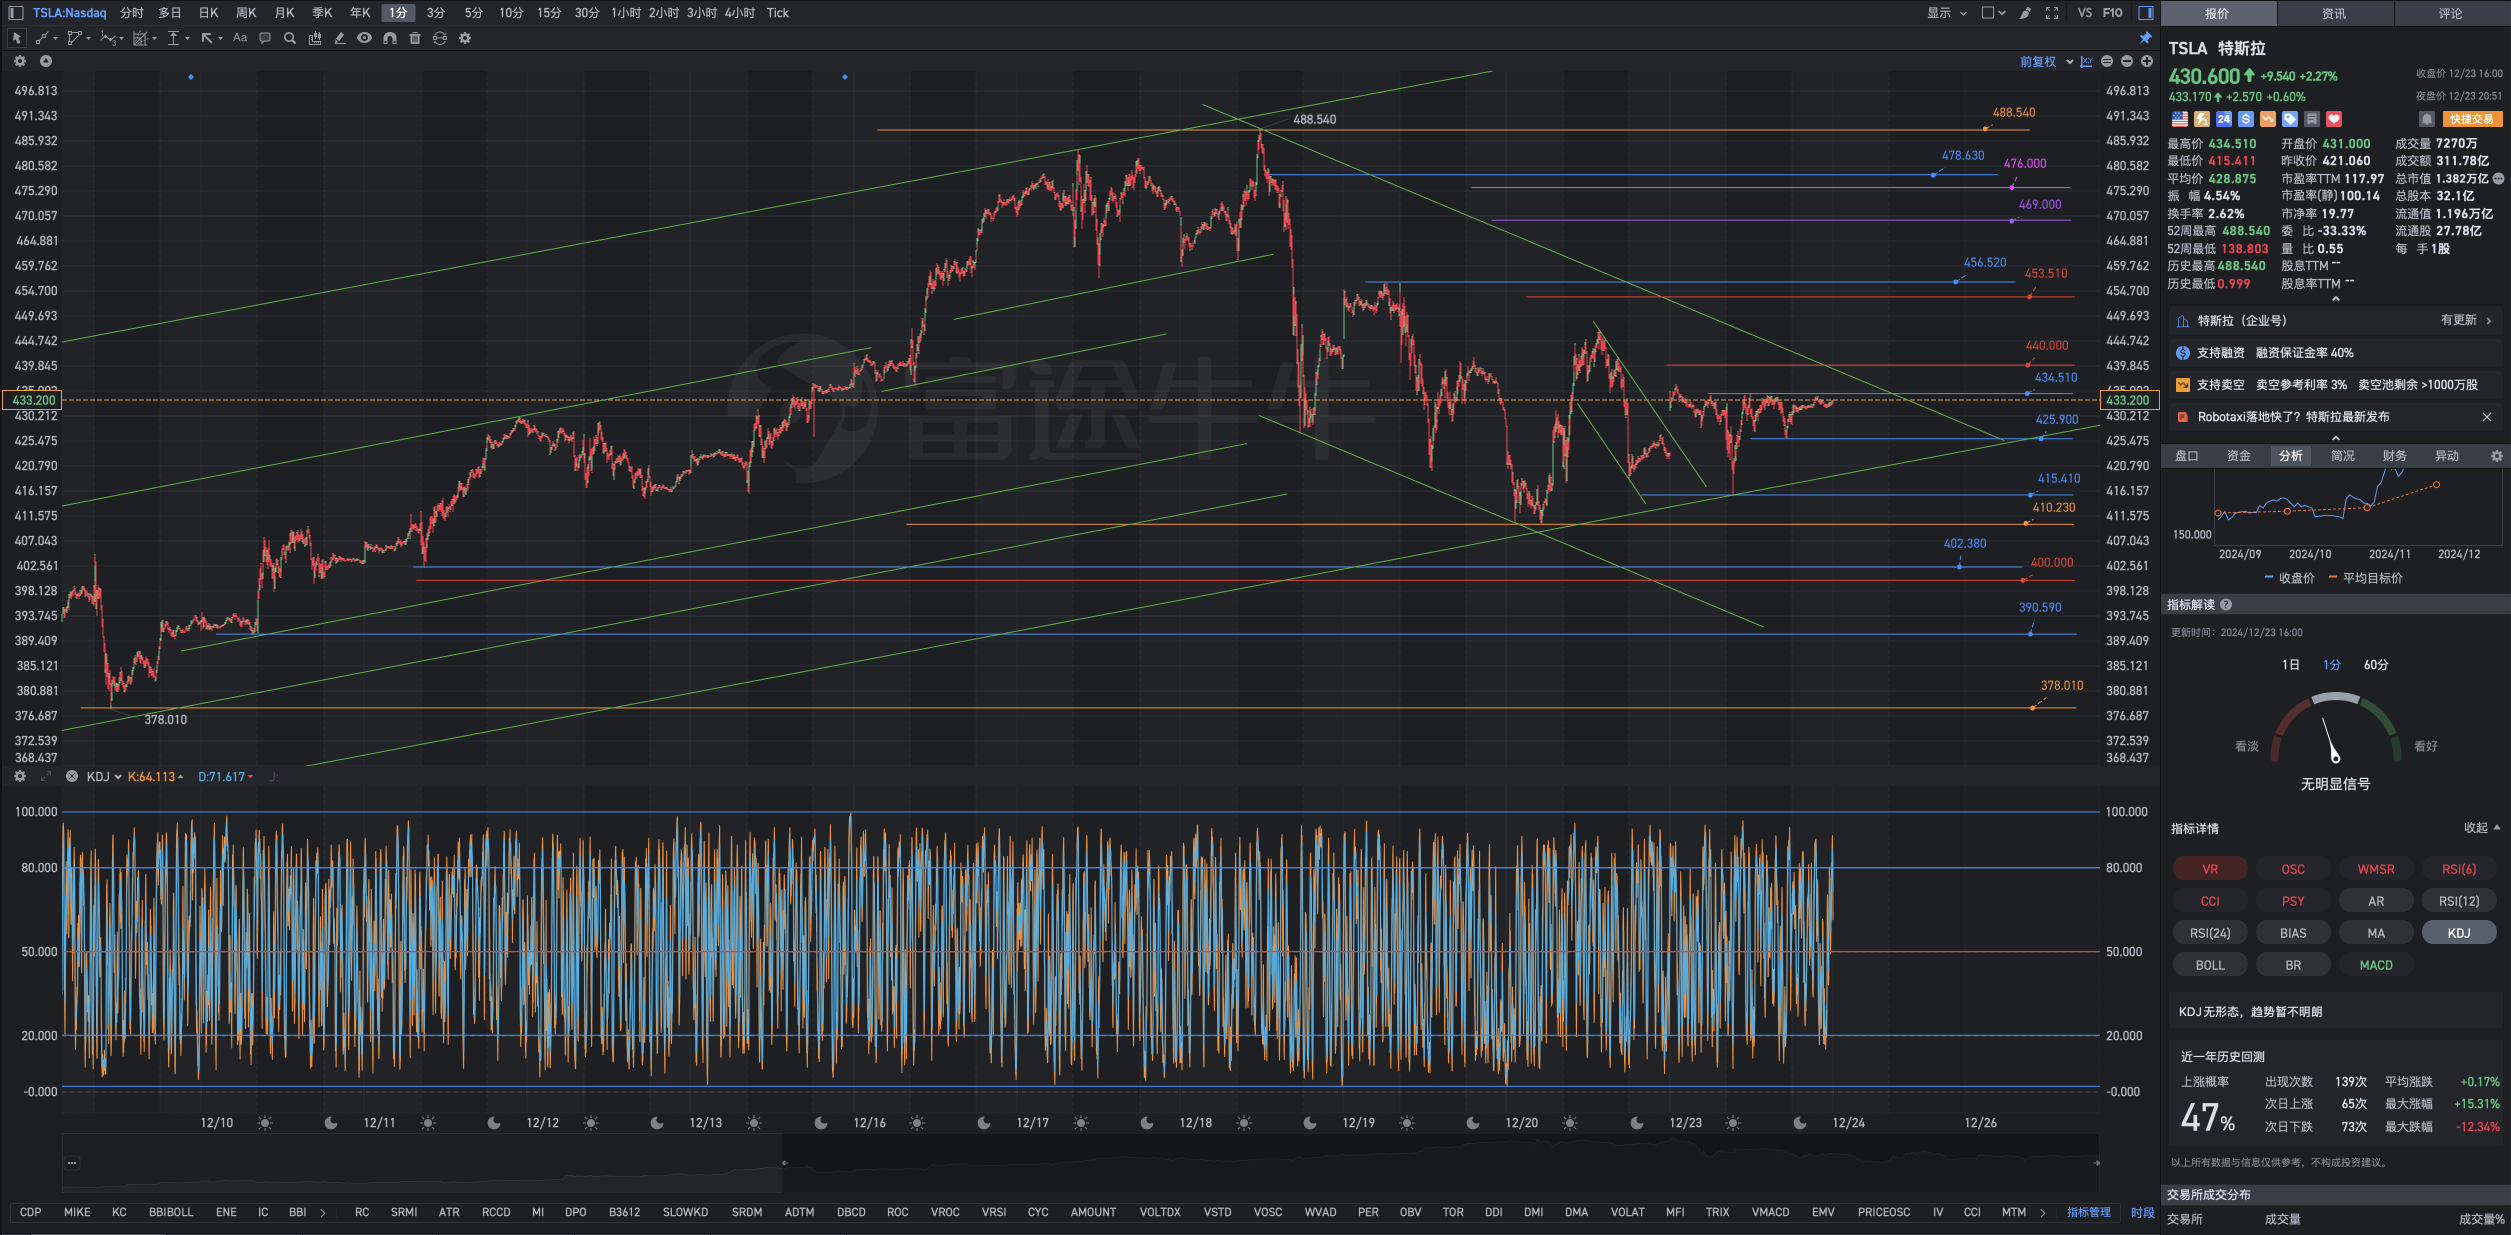Toggle the magnet snap mode
The image size is (2511, 1235).
coord(390,38)
